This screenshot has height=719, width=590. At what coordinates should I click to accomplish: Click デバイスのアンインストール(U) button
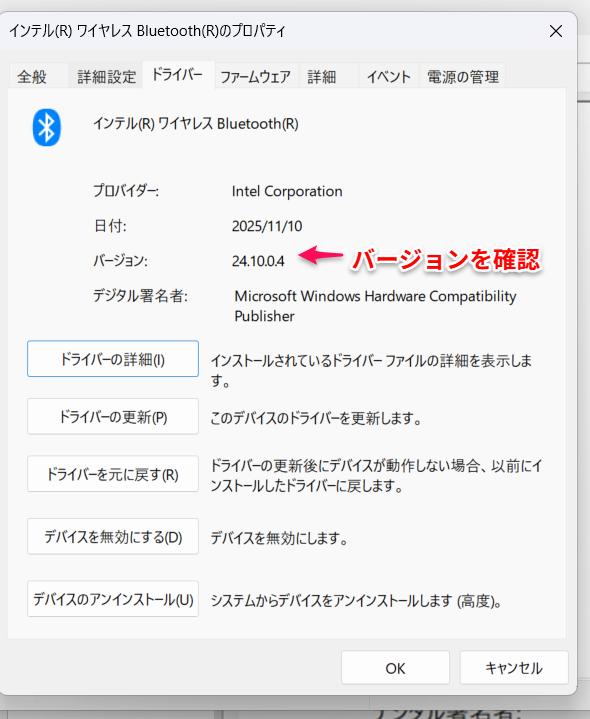pyautogui.click(x=113, y=599)
